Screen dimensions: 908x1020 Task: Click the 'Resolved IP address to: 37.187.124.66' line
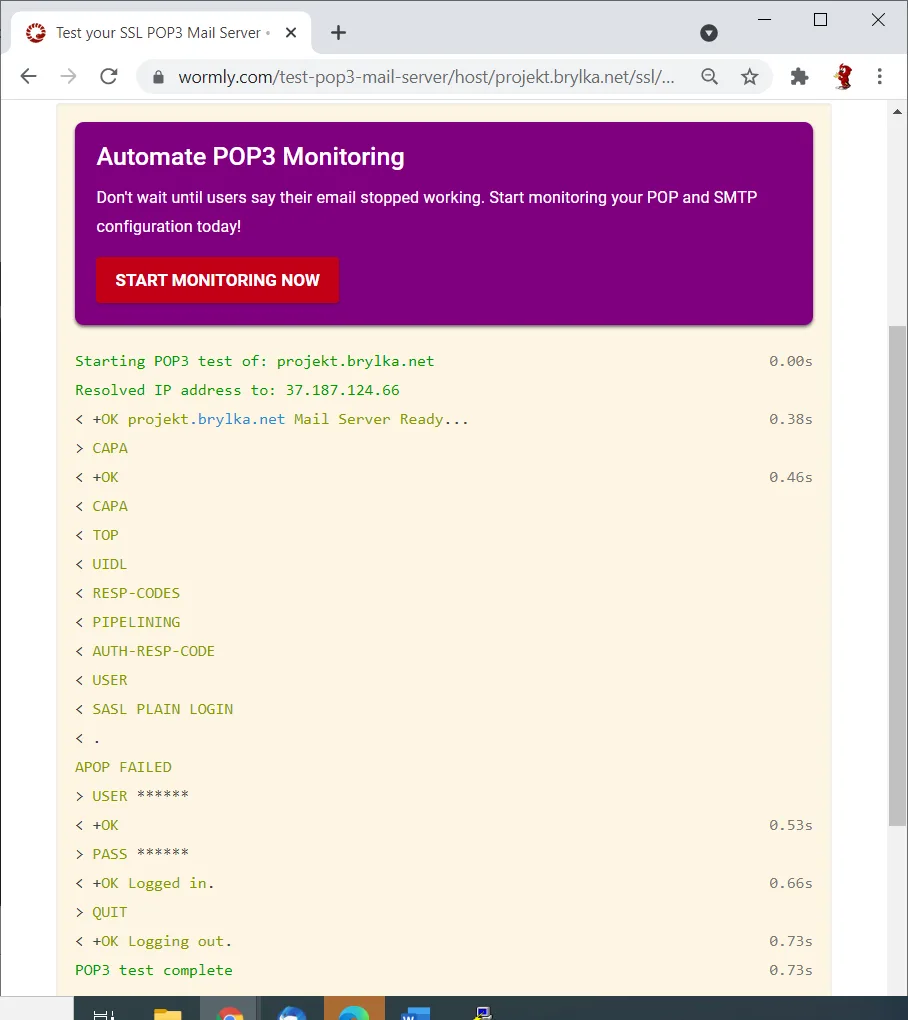[x=237, y=390]
